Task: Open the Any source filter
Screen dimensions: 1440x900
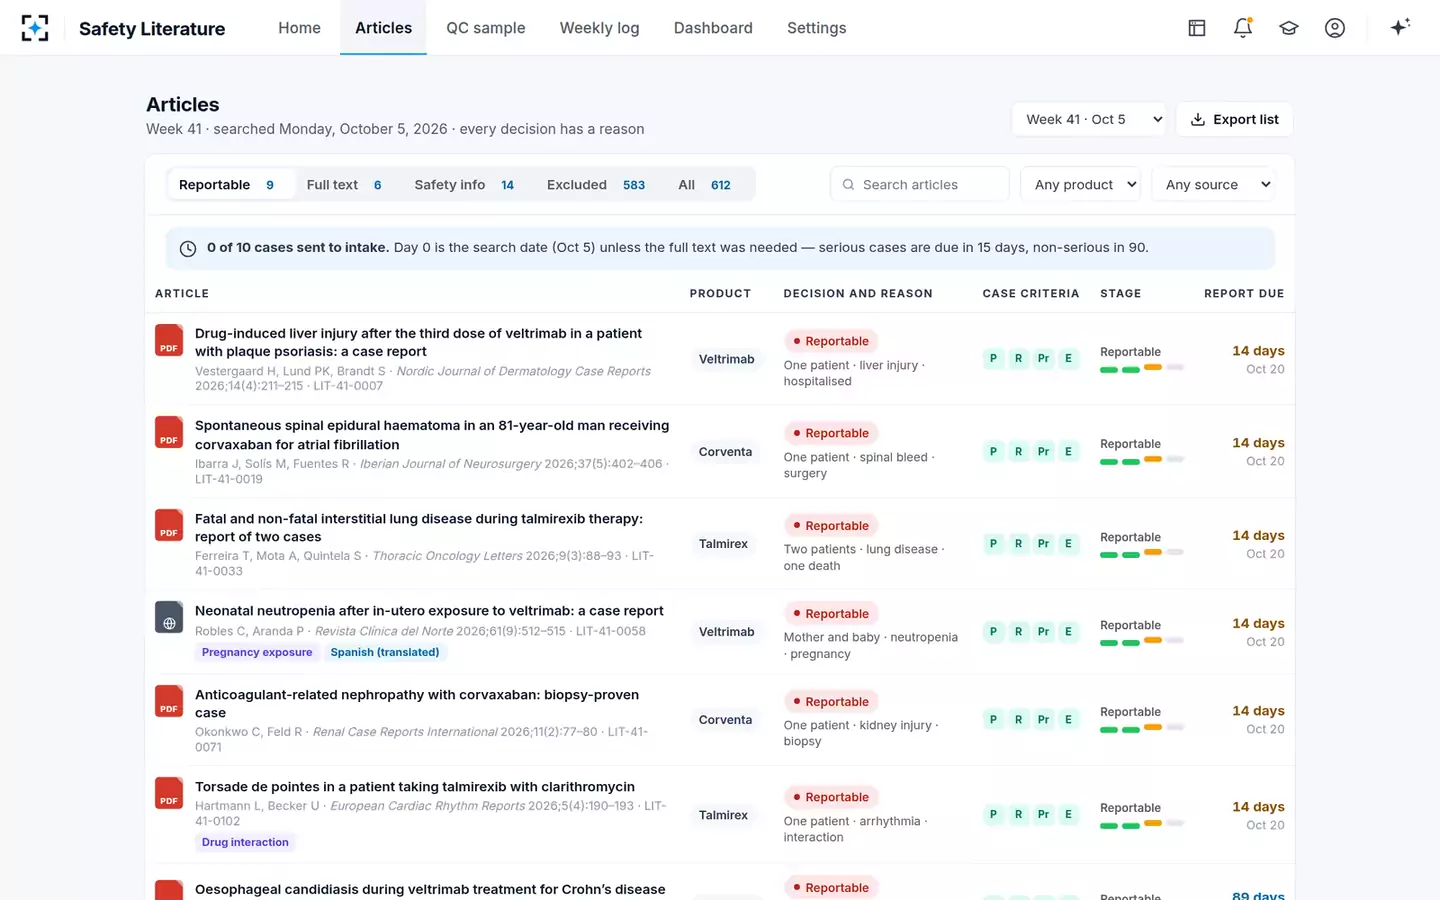Action: point(1214,184)
